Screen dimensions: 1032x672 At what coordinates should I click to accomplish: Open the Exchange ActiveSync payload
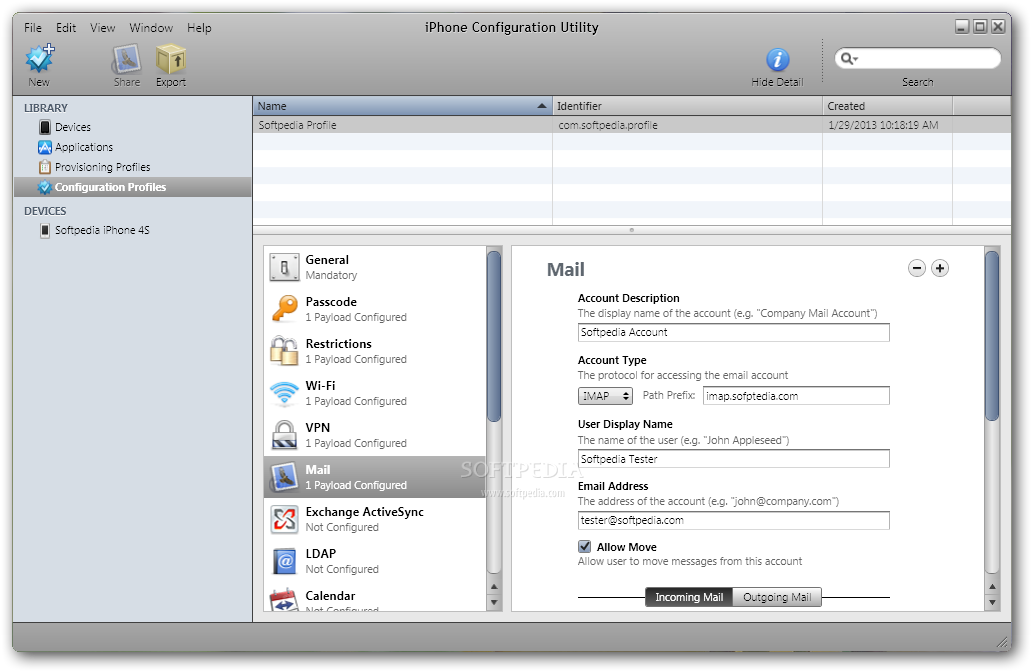point(375,519)
